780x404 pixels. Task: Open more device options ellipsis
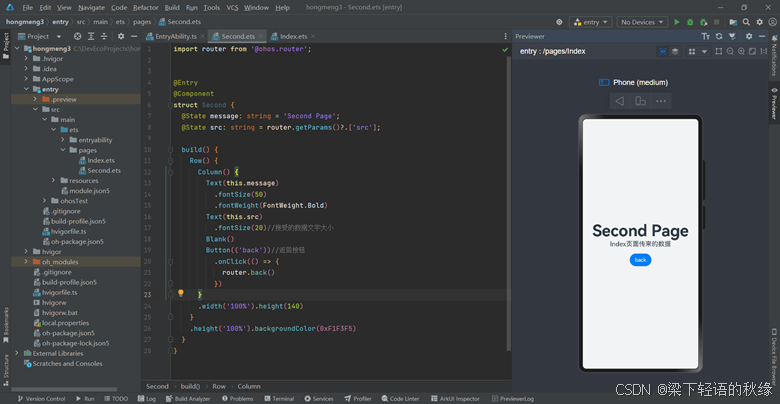[661, 101]
